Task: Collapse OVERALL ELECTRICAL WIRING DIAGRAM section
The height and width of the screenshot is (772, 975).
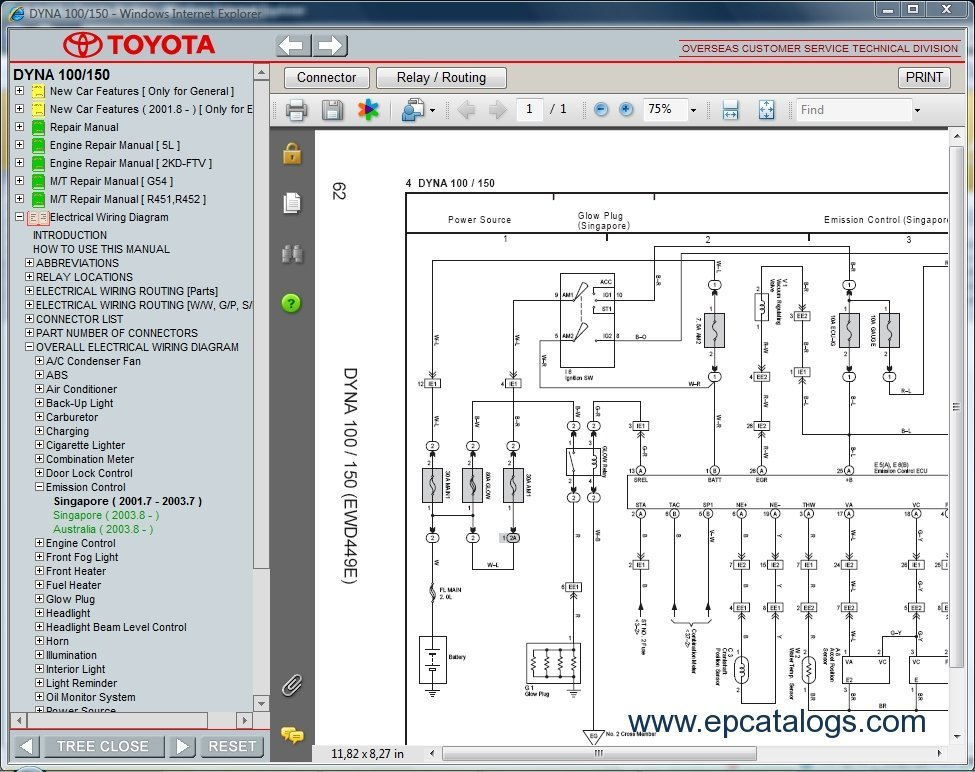Action: click(29, 347)
